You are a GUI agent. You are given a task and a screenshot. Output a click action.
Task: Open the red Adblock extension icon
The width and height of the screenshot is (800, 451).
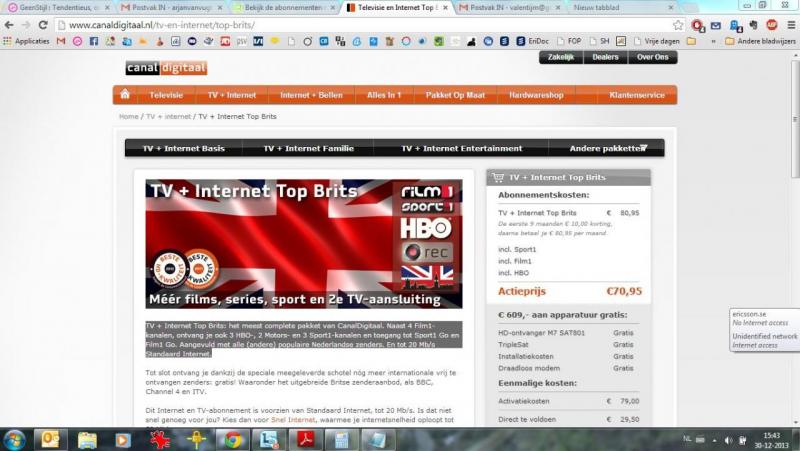(x=771, y=25)
